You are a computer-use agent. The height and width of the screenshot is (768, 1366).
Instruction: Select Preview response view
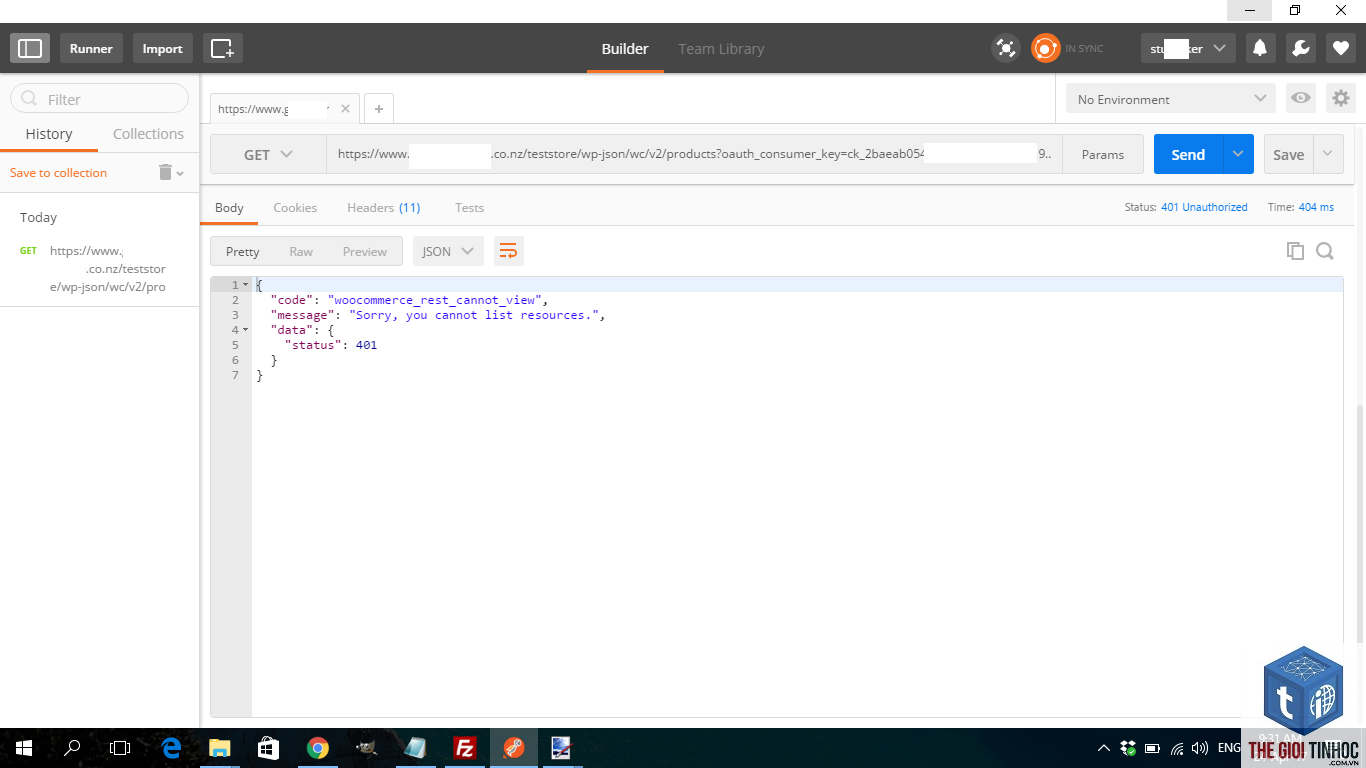364,251
